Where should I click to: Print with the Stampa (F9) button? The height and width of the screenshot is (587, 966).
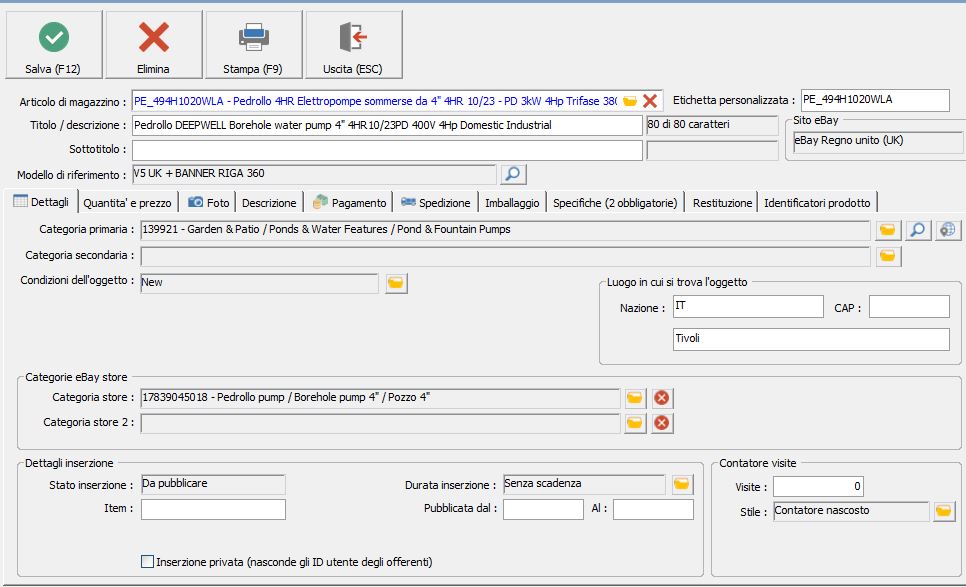pyautogui.click(x=254, y=45)
